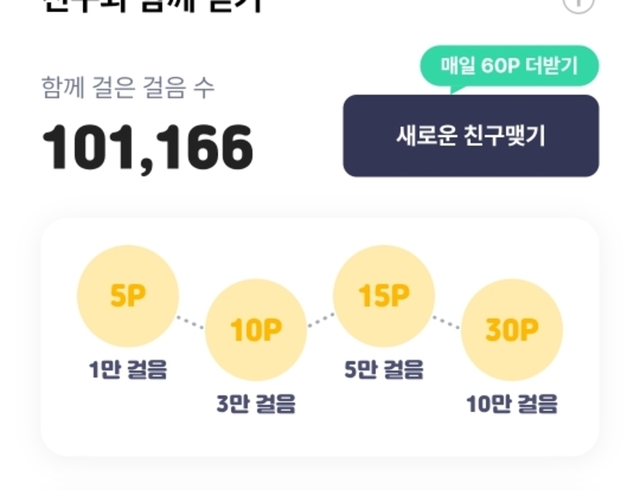The height and width of the screenshot is (490, 640).
Task: Tap the "5" digit in the 5P coin
Action: click(119, 297)
